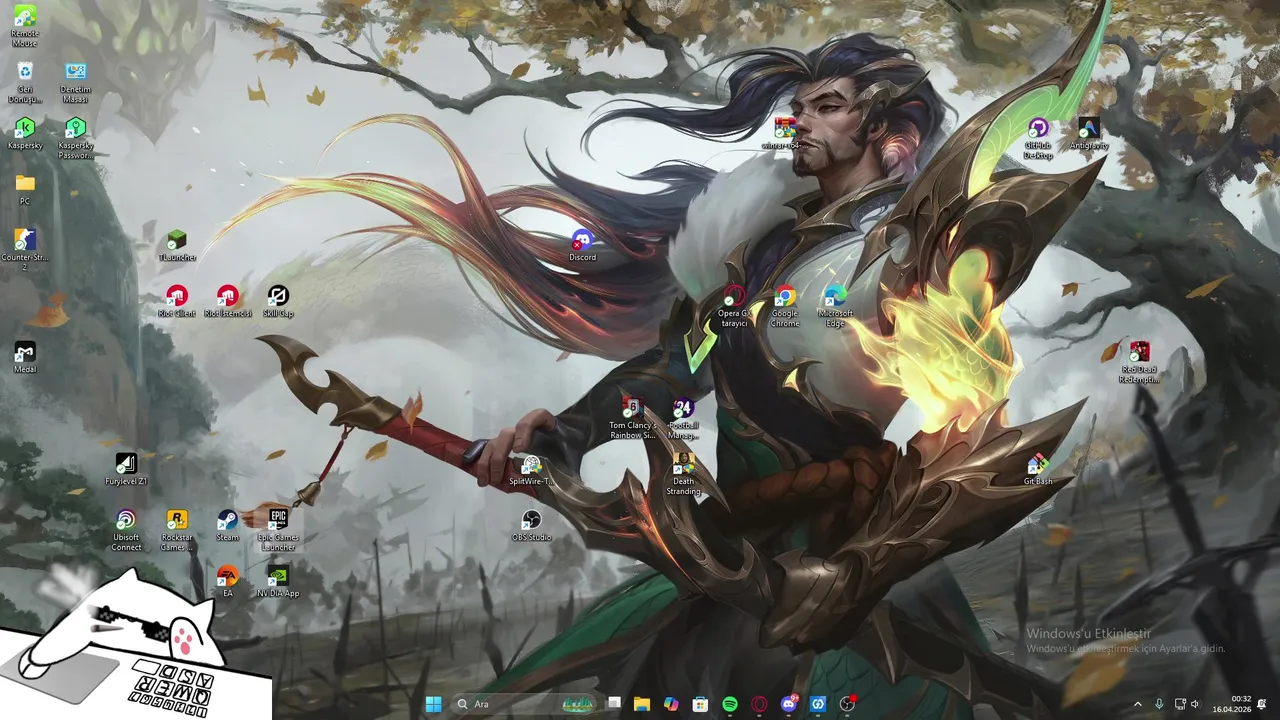This screenshot has width=1280, height=720.
Task: Open Copilot from the taskbar
Action: (x=671, y=704)
